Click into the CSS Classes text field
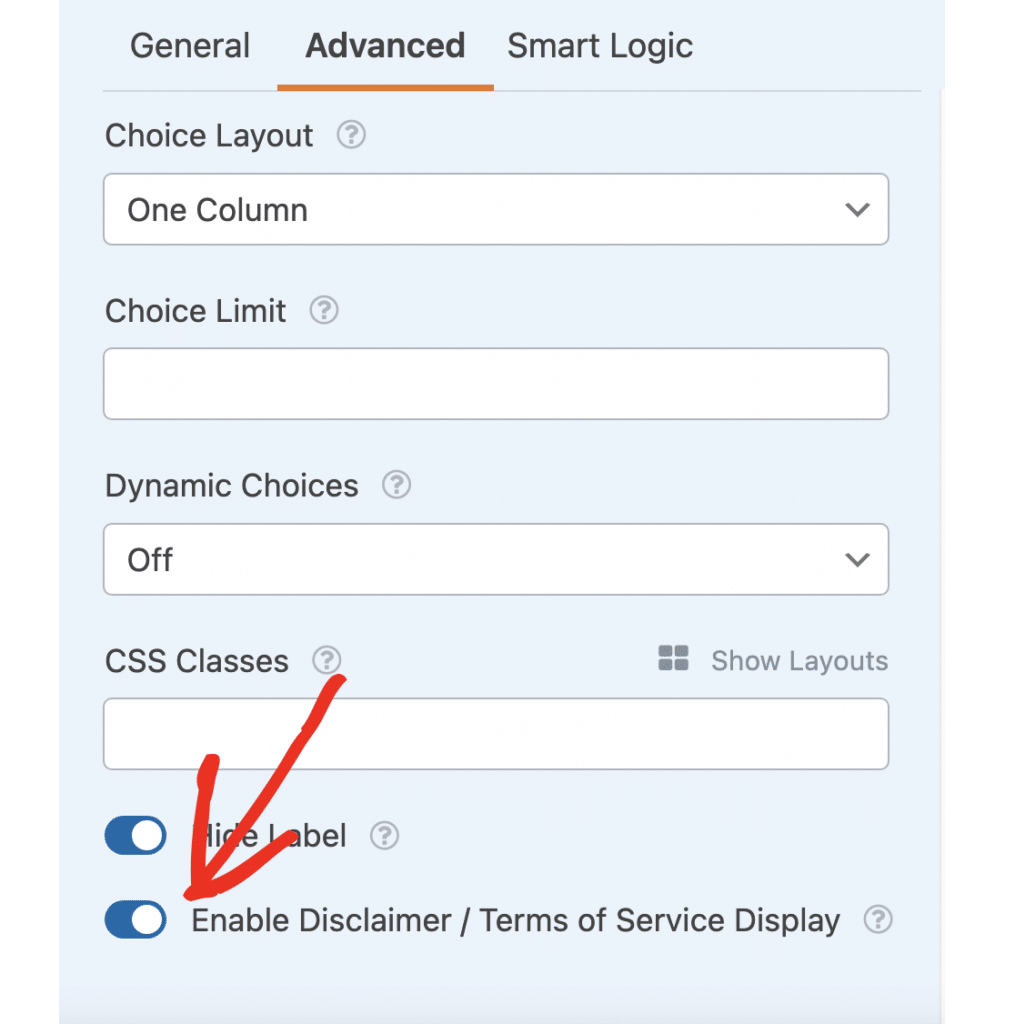The width and height of the screenshot is (1015, 1024). click(495, 734)
